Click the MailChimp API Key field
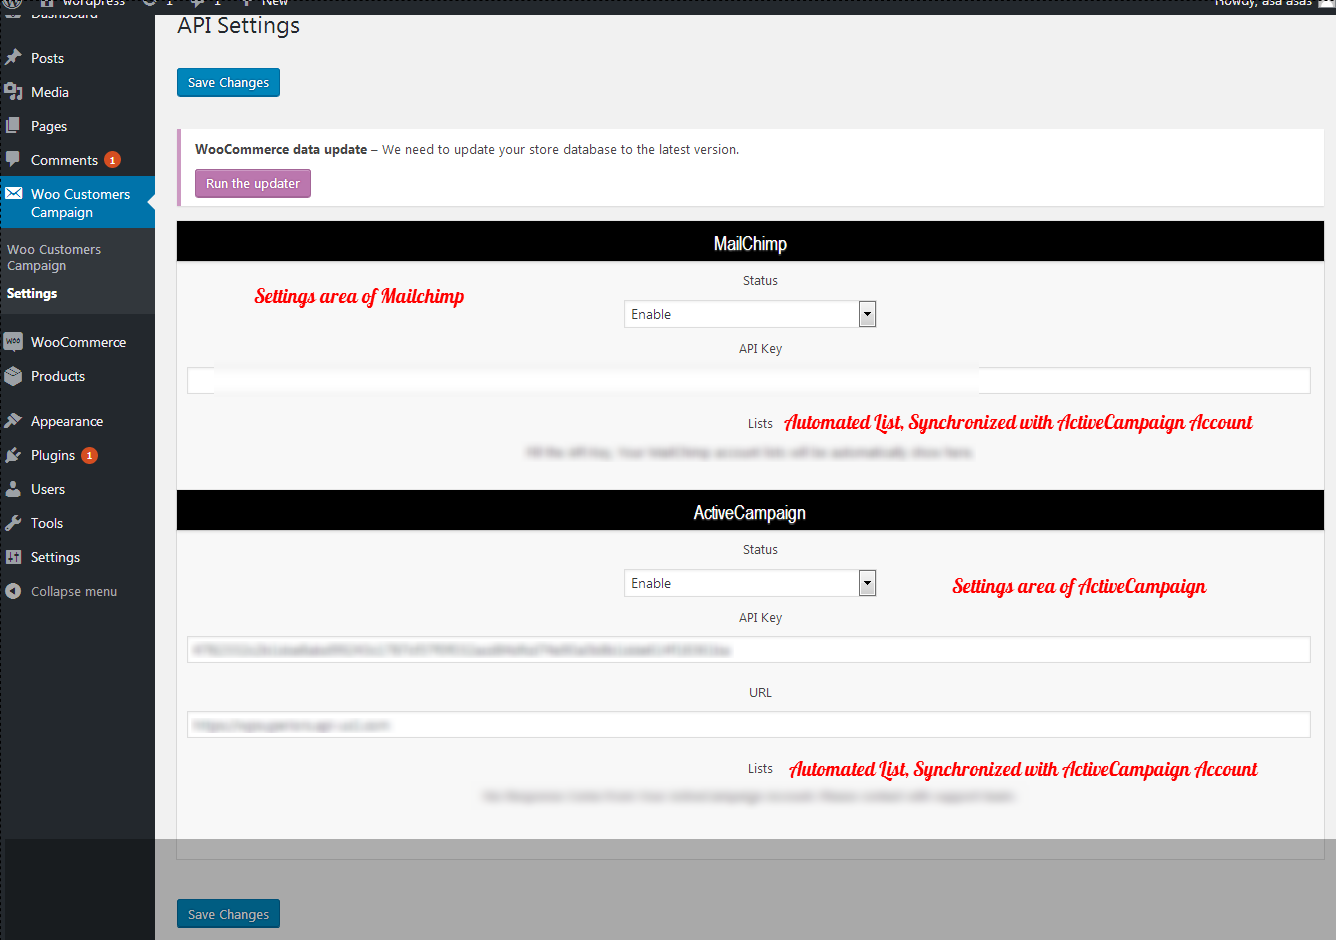Viewport: 1336px width, 940px height. coord(749,380)
